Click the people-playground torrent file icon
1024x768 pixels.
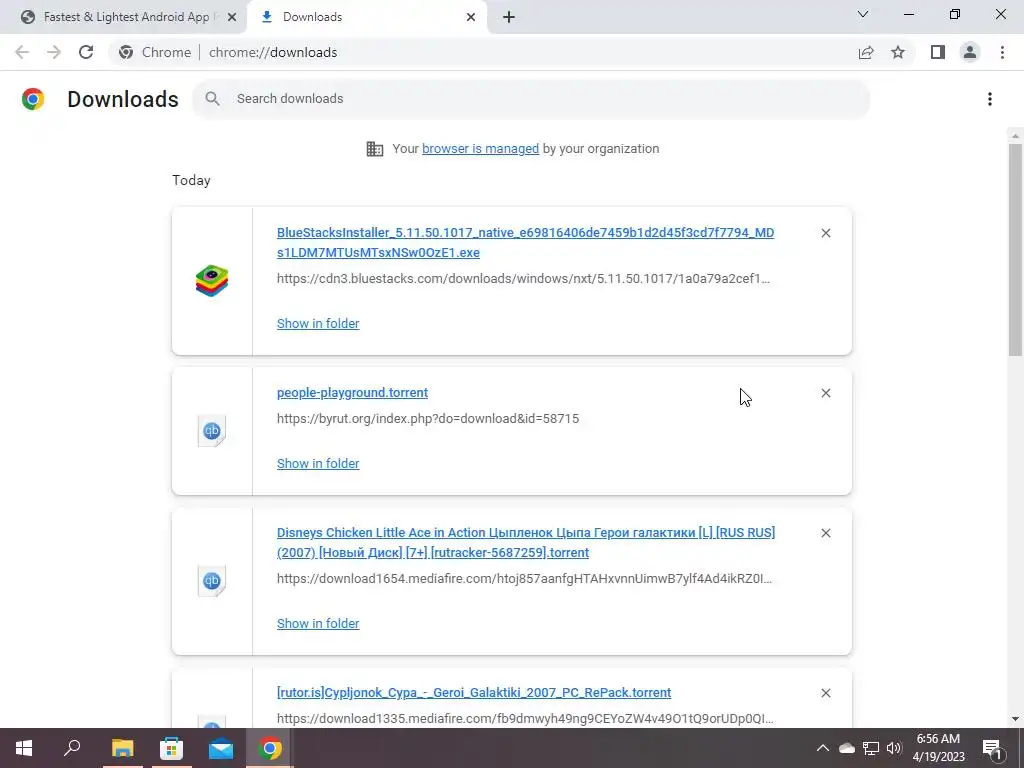(212, 431)
